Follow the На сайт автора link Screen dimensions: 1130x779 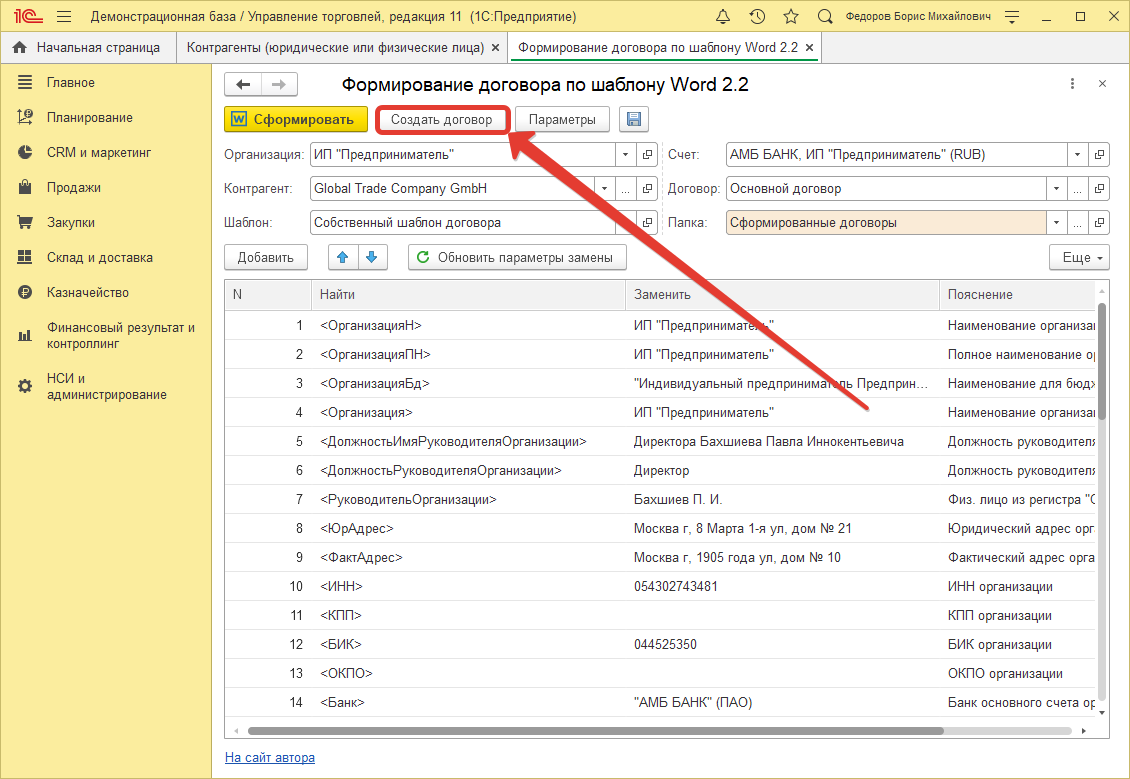[270, 757]
